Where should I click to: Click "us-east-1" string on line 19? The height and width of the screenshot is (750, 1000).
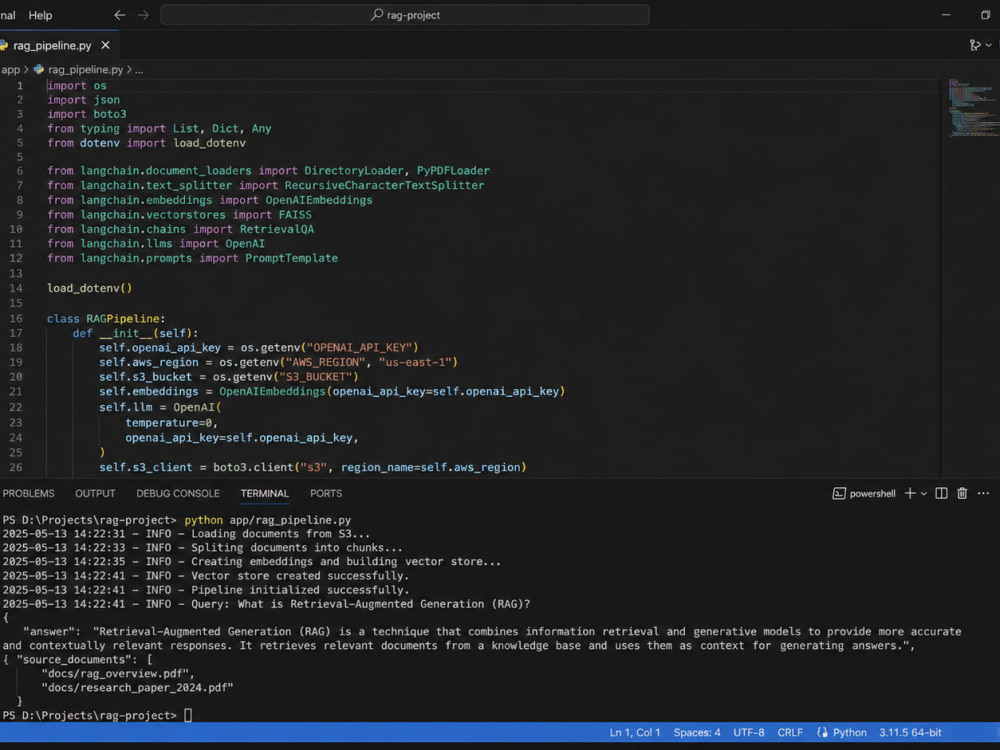pyautogui.click(x=415, y=362)
